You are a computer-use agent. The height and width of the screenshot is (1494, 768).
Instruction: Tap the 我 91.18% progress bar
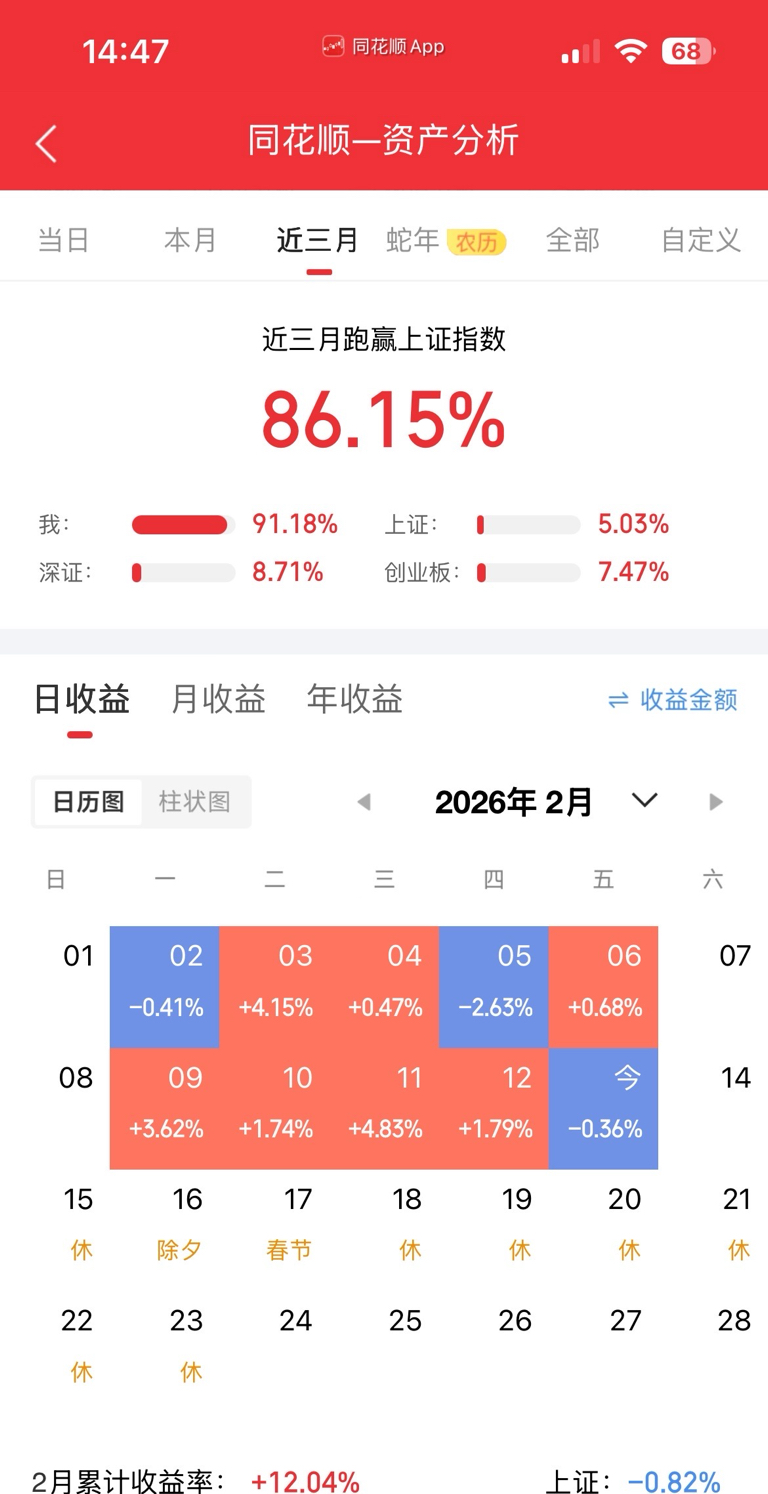pos(183,525)
